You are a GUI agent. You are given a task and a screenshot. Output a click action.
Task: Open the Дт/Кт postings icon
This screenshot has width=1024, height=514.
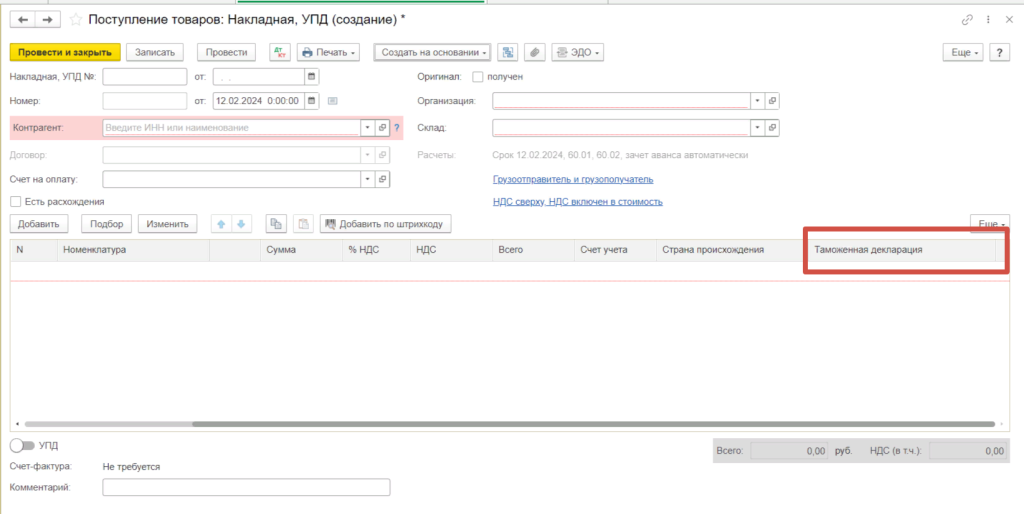(x=278, y=52)
